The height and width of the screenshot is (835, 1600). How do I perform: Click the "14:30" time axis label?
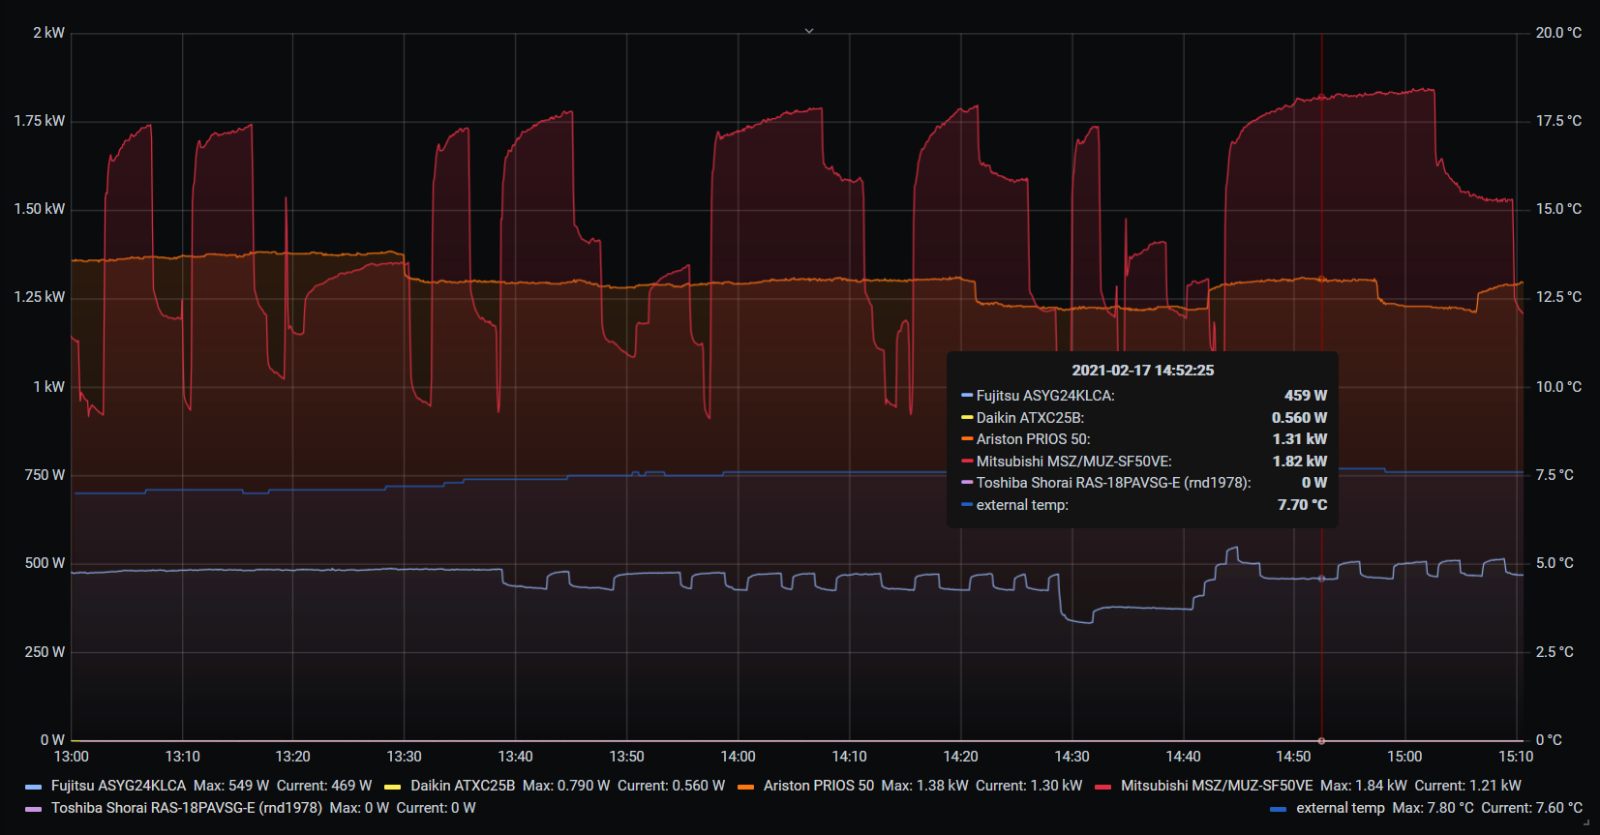tap(1072, 757)
